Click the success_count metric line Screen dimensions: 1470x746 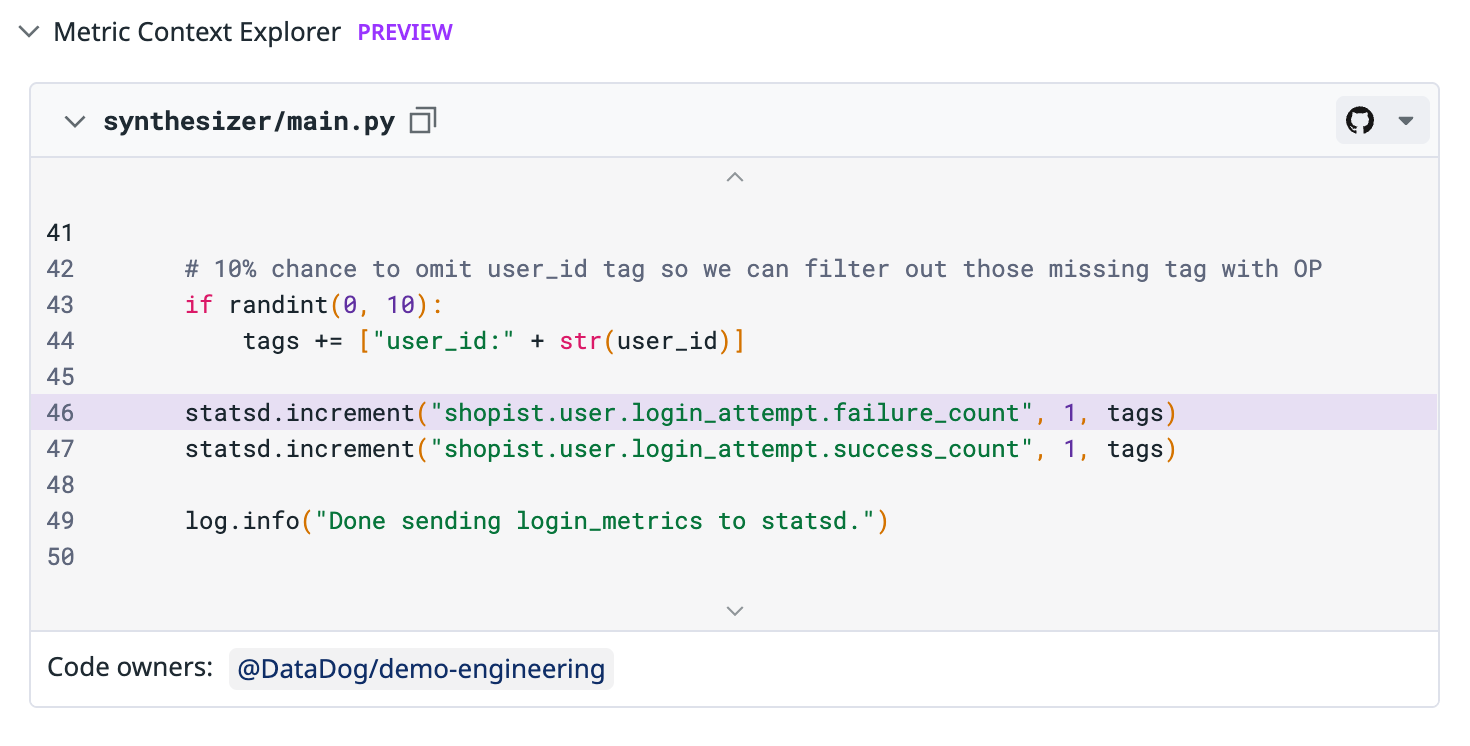(x=678, y=448)
